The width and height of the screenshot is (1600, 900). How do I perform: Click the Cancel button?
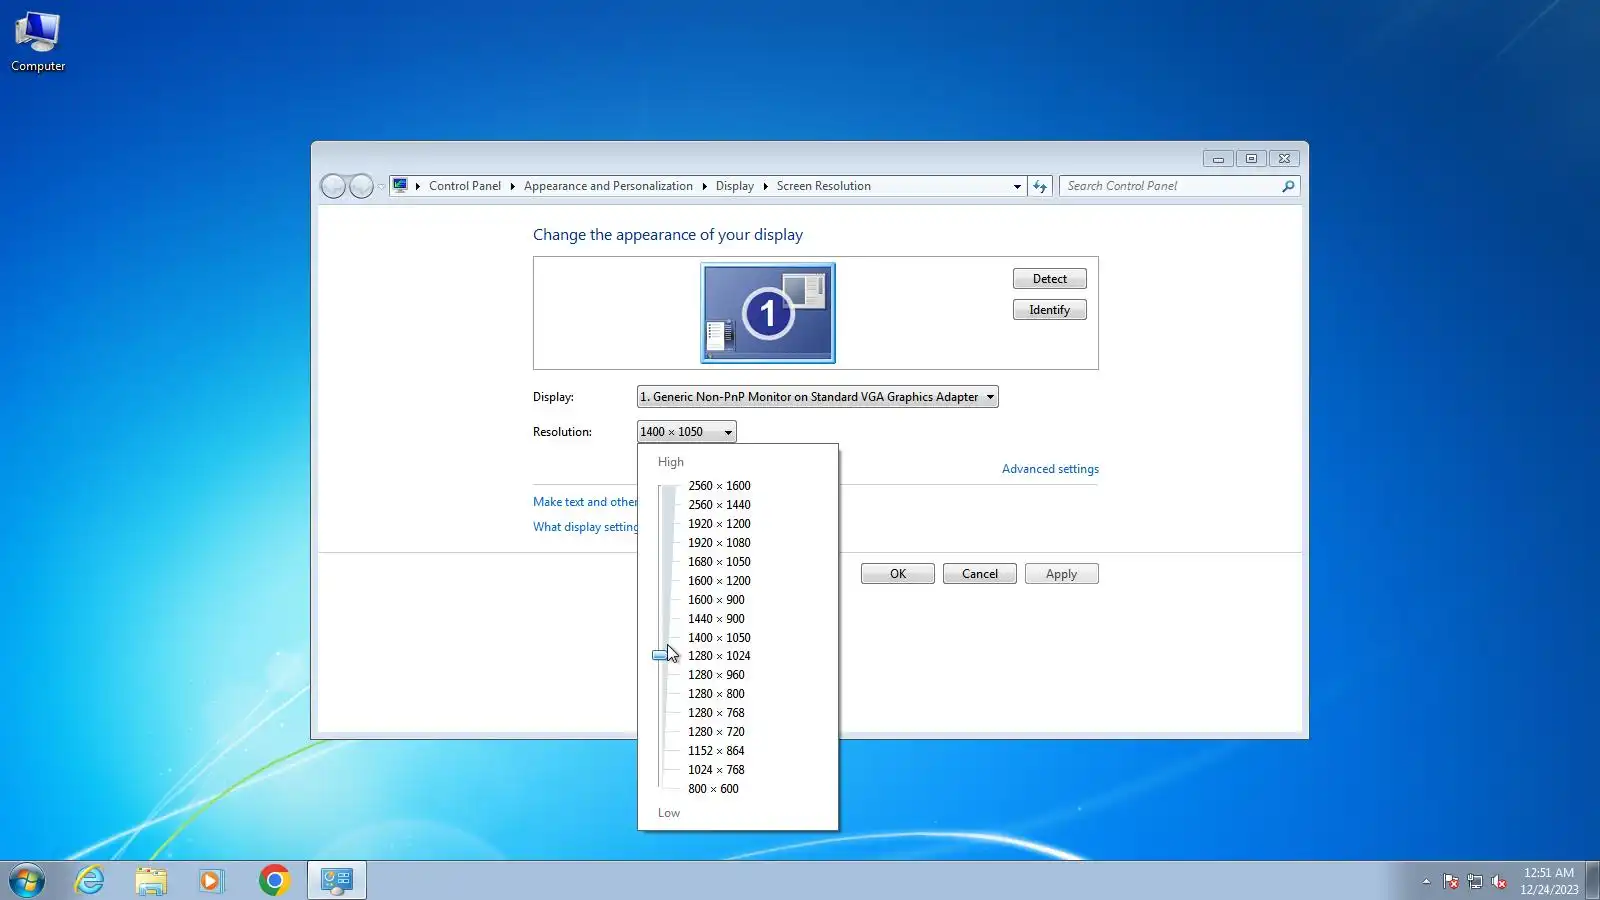(980, 574)
